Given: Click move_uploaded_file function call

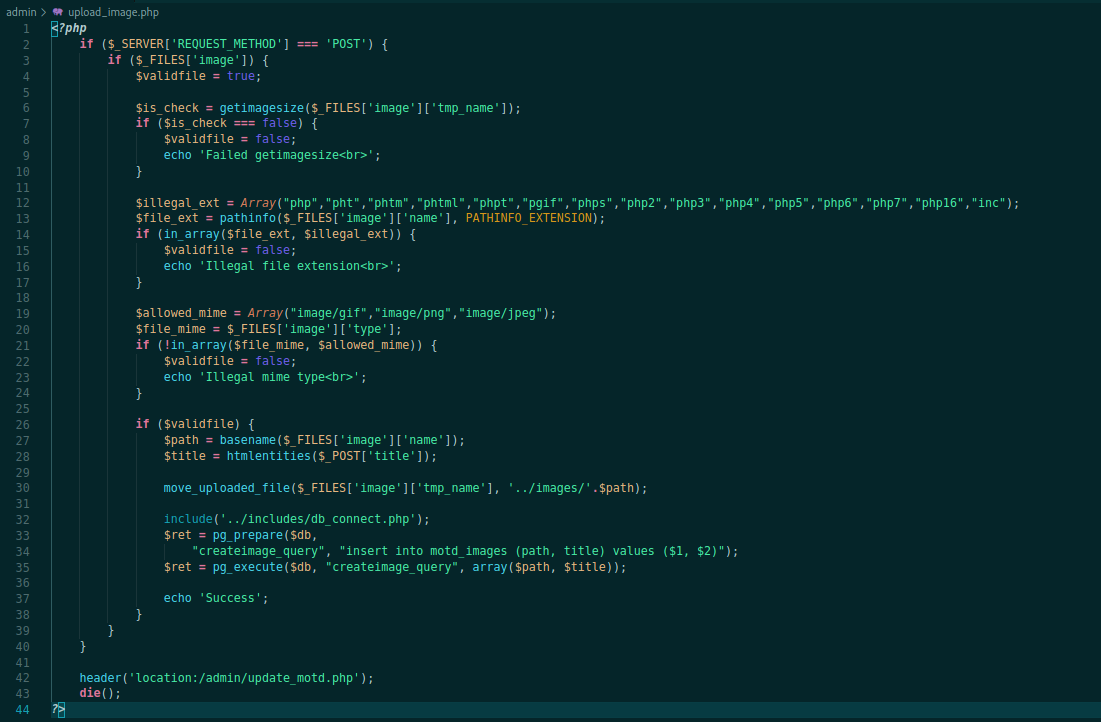Looking at the screenshot, I should coord(227,487).
